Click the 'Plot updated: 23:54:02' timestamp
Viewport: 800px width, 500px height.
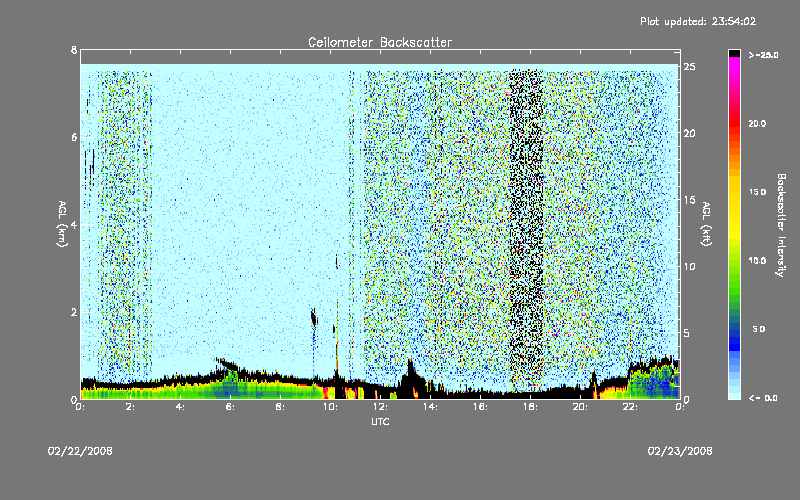[698, 21]
